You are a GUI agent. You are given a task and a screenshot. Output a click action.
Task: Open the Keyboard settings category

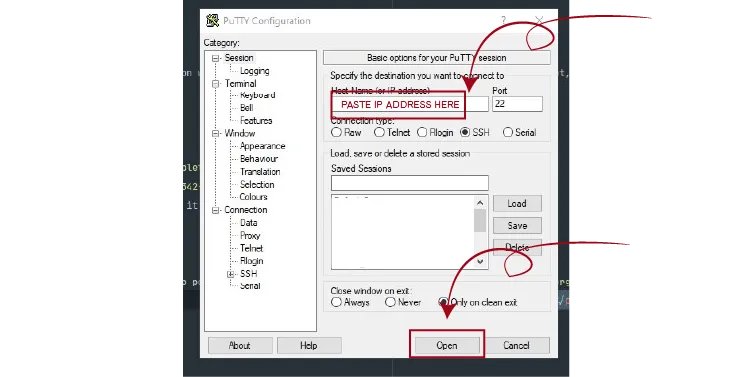click(x=258, y=95)
